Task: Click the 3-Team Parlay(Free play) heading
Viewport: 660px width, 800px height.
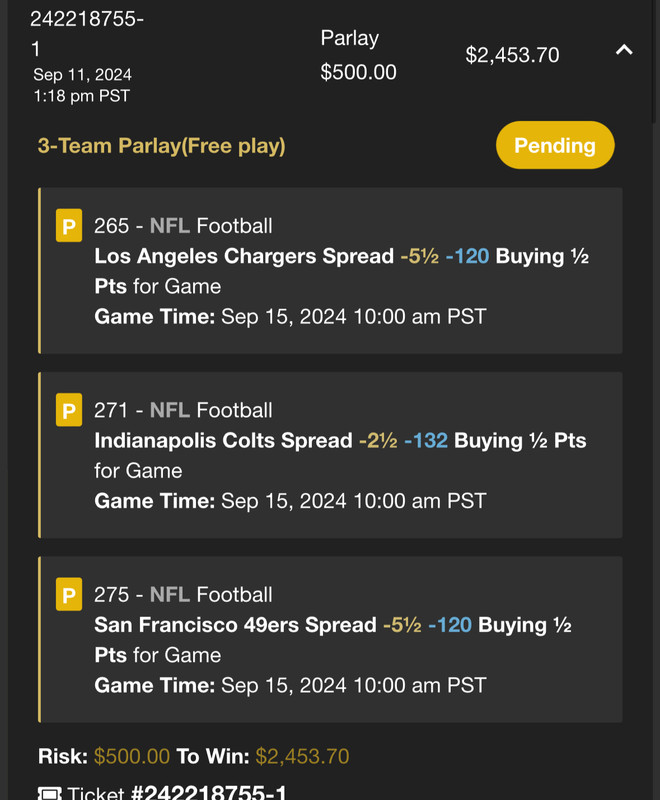Action: tap(161, 146)
